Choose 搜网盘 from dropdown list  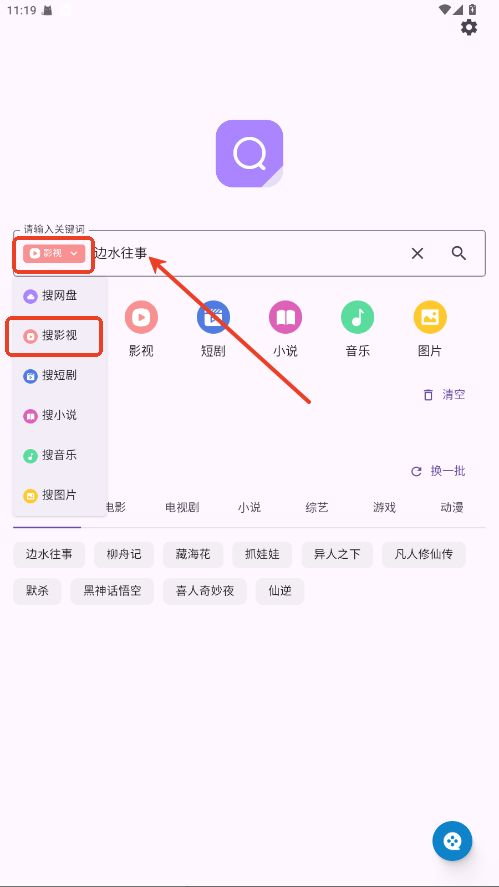59,295
